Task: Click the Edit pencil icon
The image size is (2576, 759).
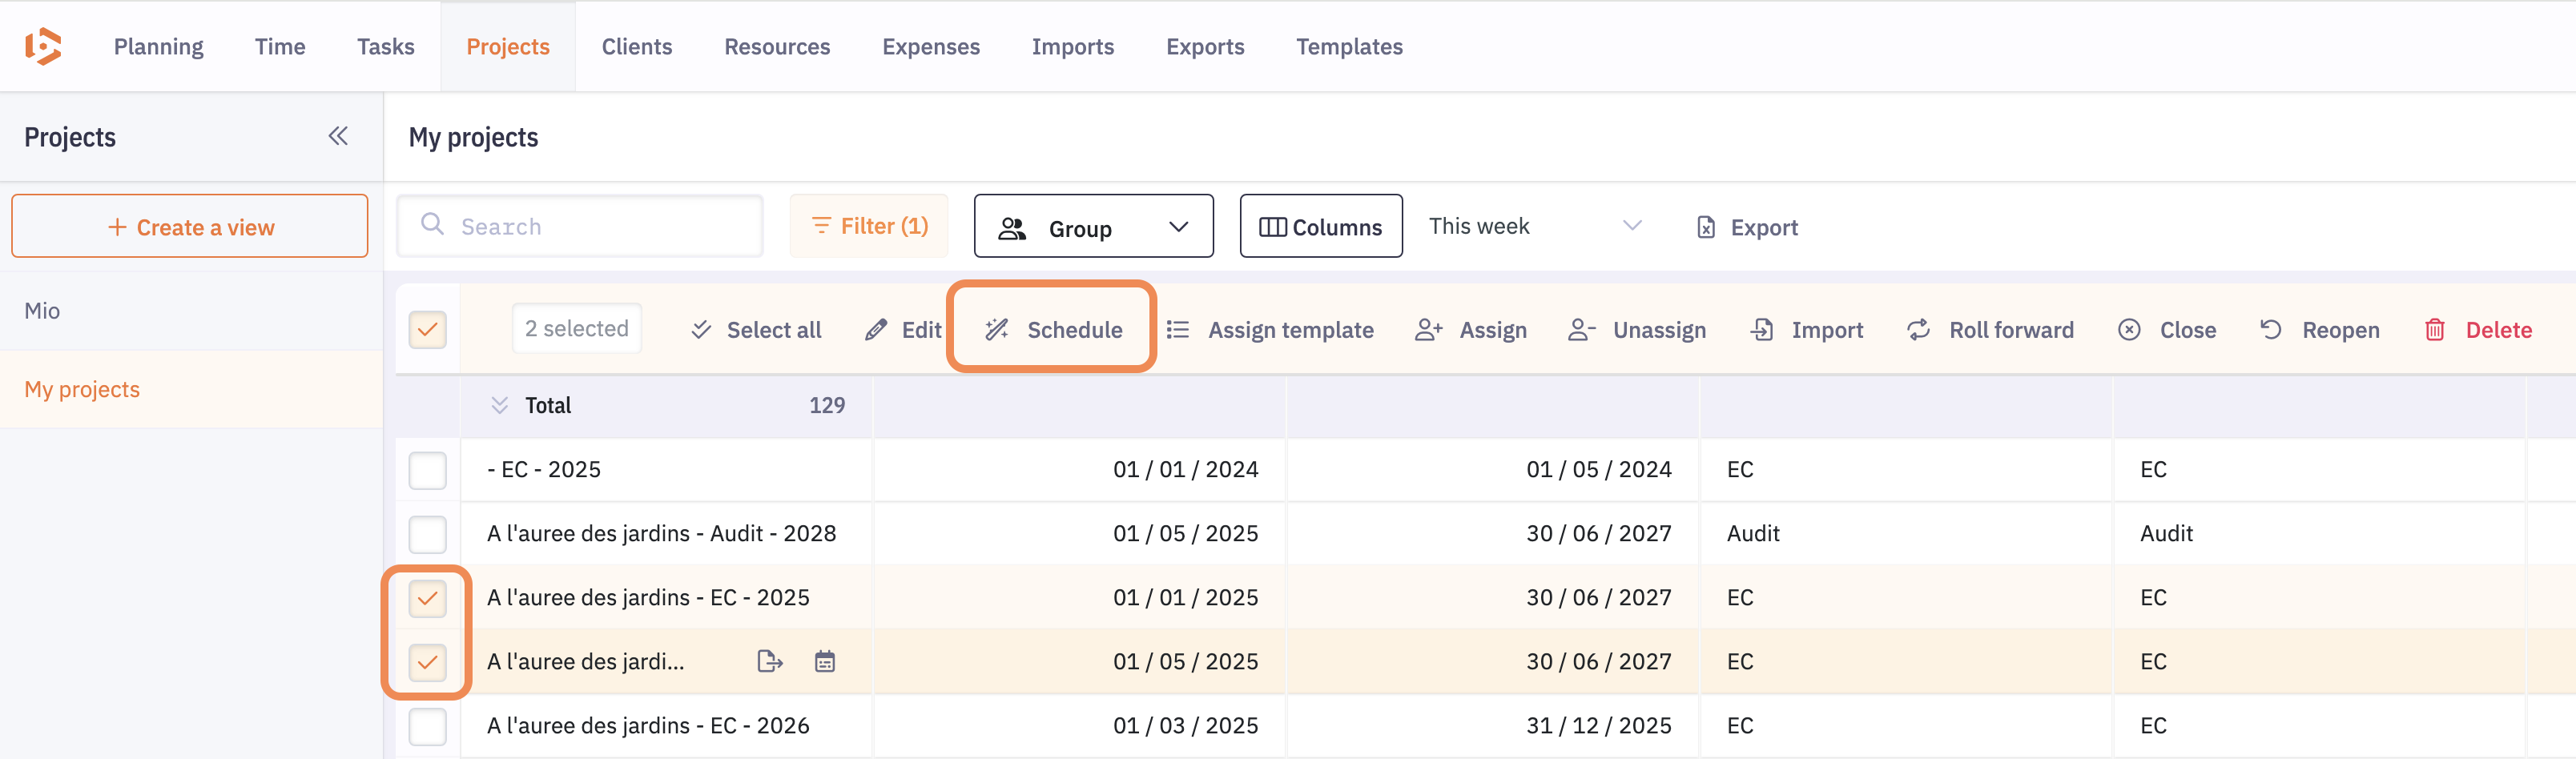Action: coord(876,330)
